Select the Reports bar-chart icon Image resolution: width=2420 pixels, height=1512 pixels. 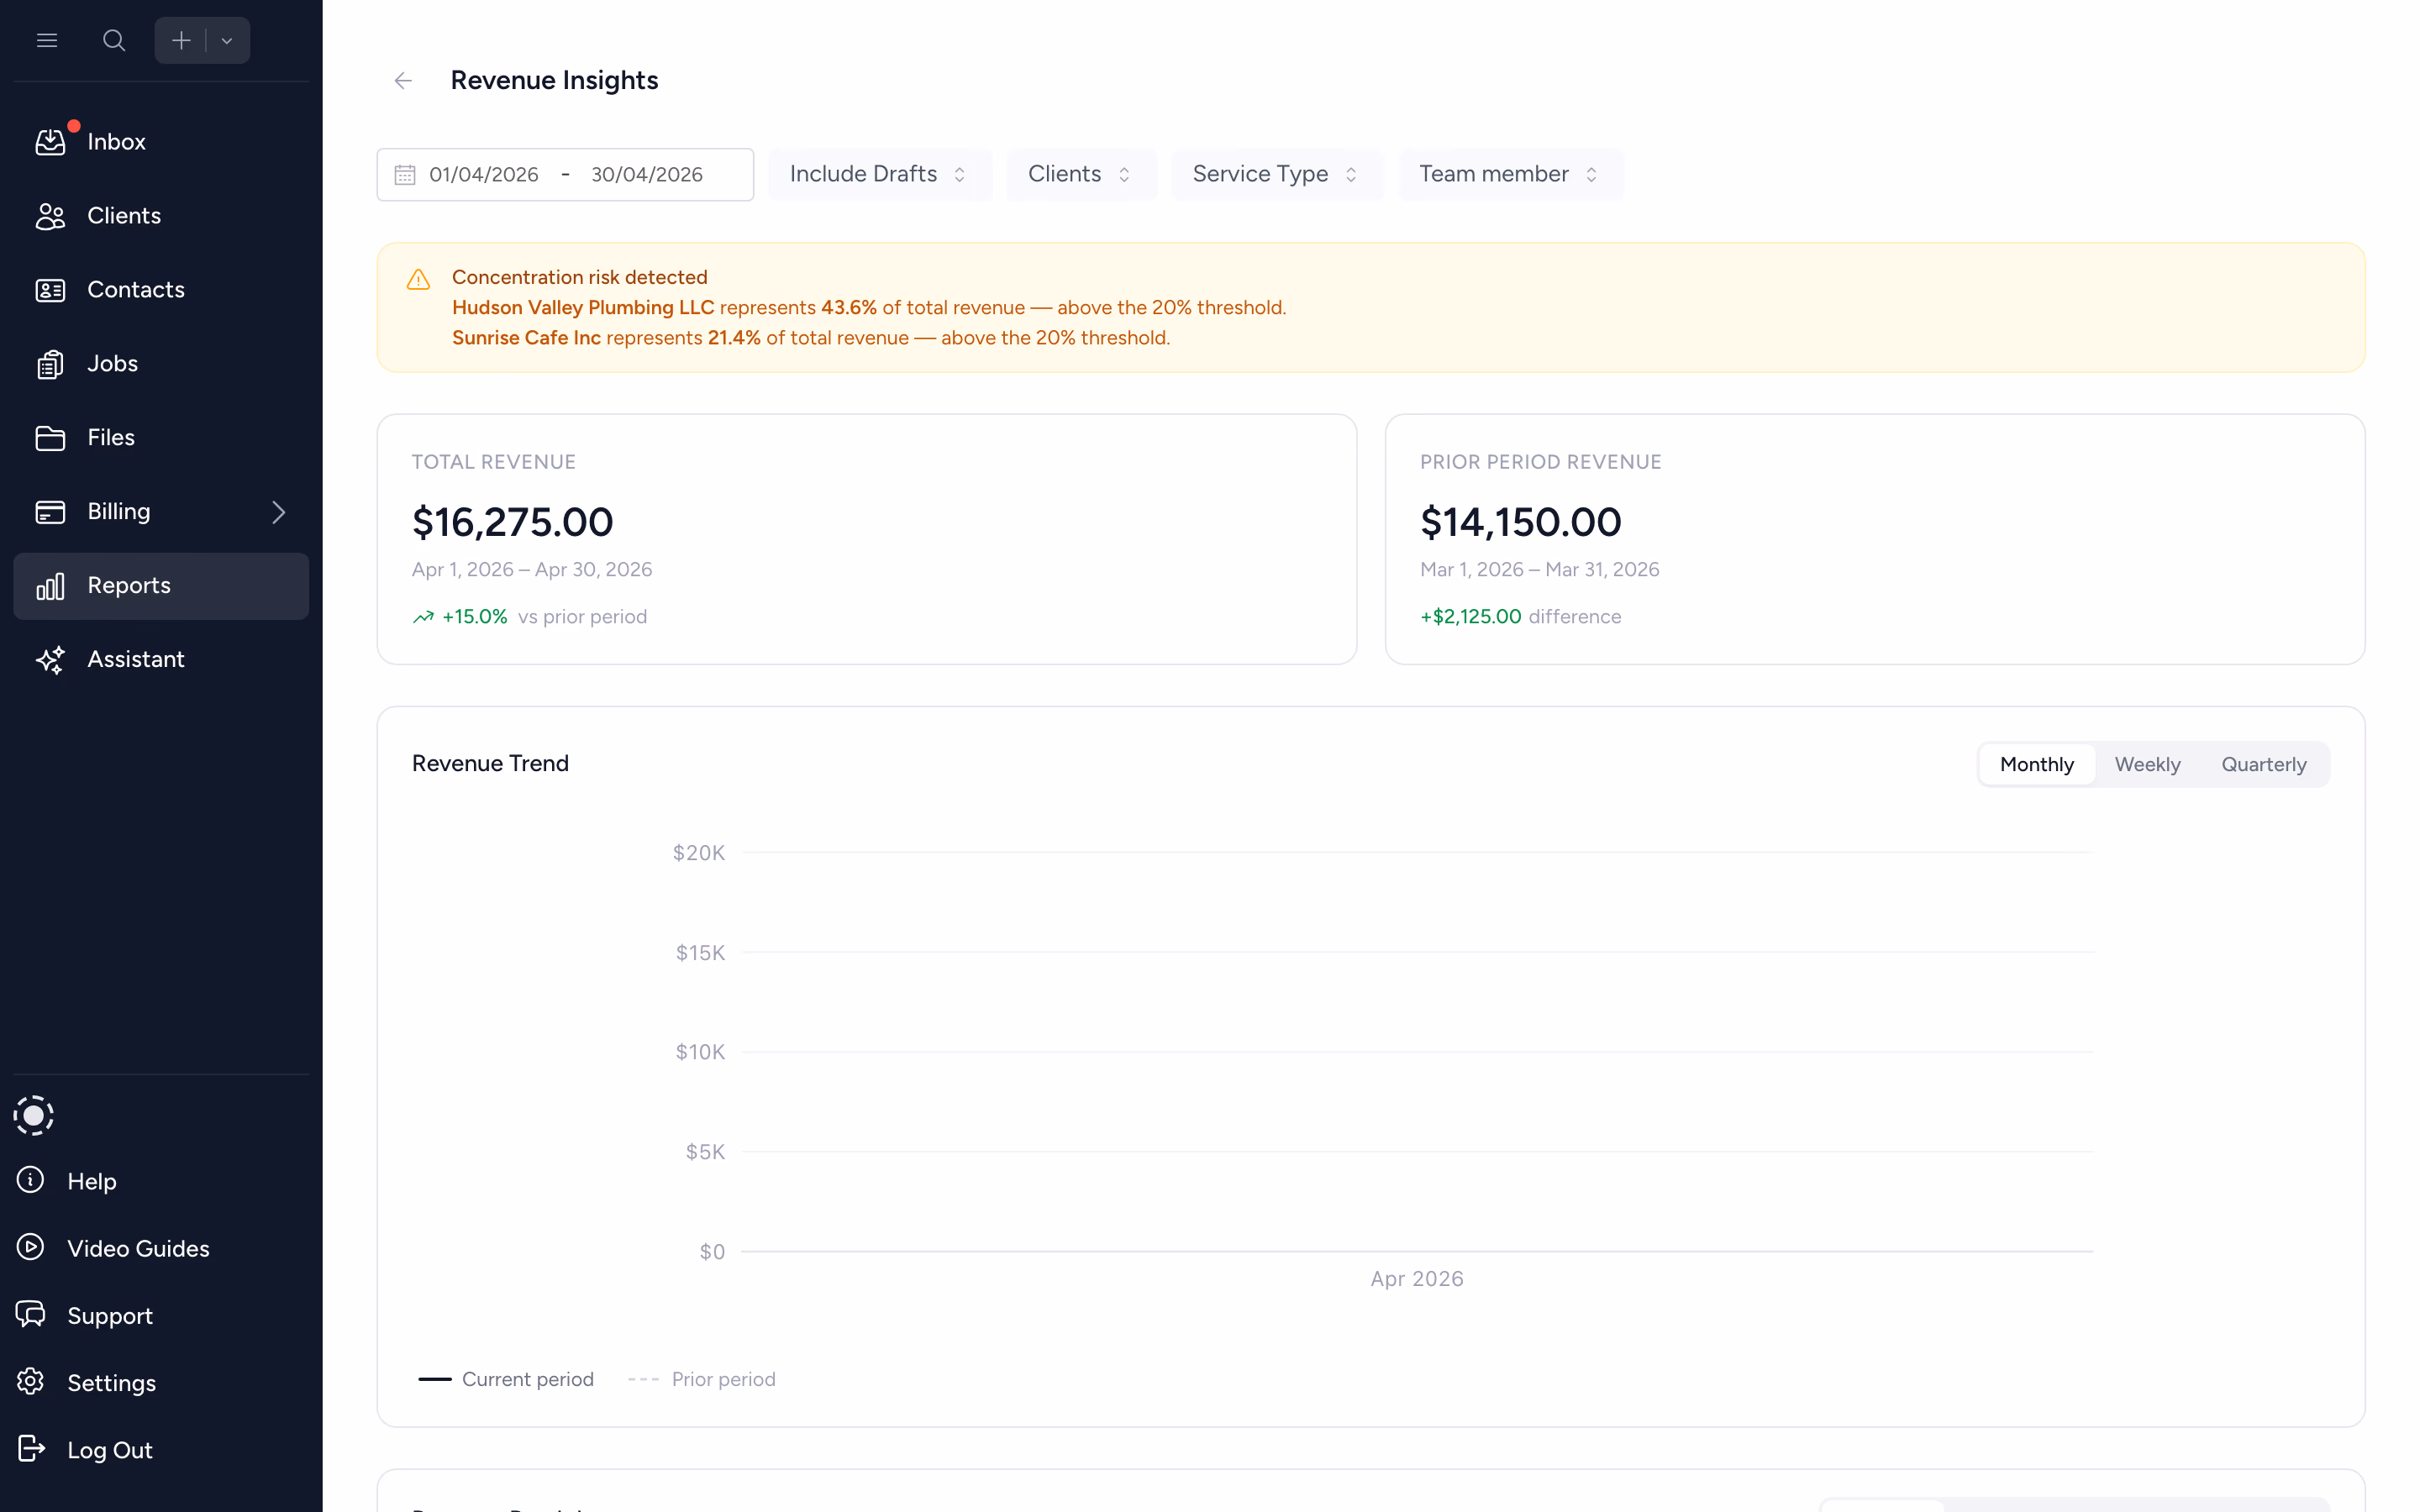click(x=51, y=586)
